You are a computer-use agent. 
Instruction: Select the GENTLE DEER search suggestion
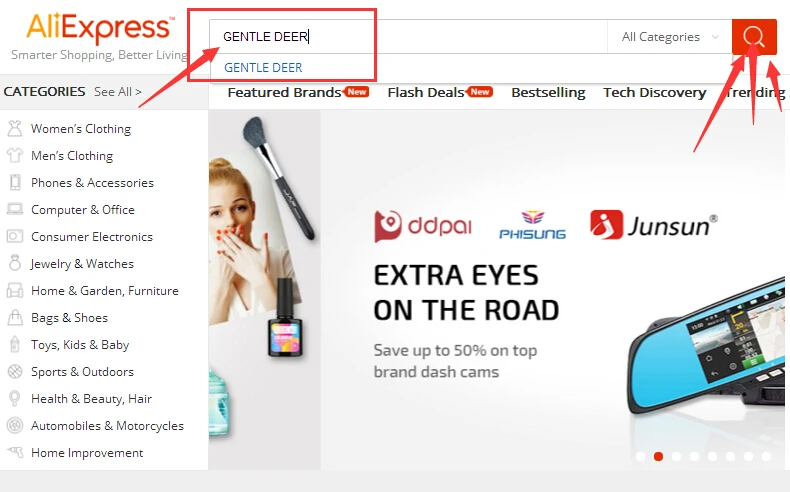tap(263, 68)
